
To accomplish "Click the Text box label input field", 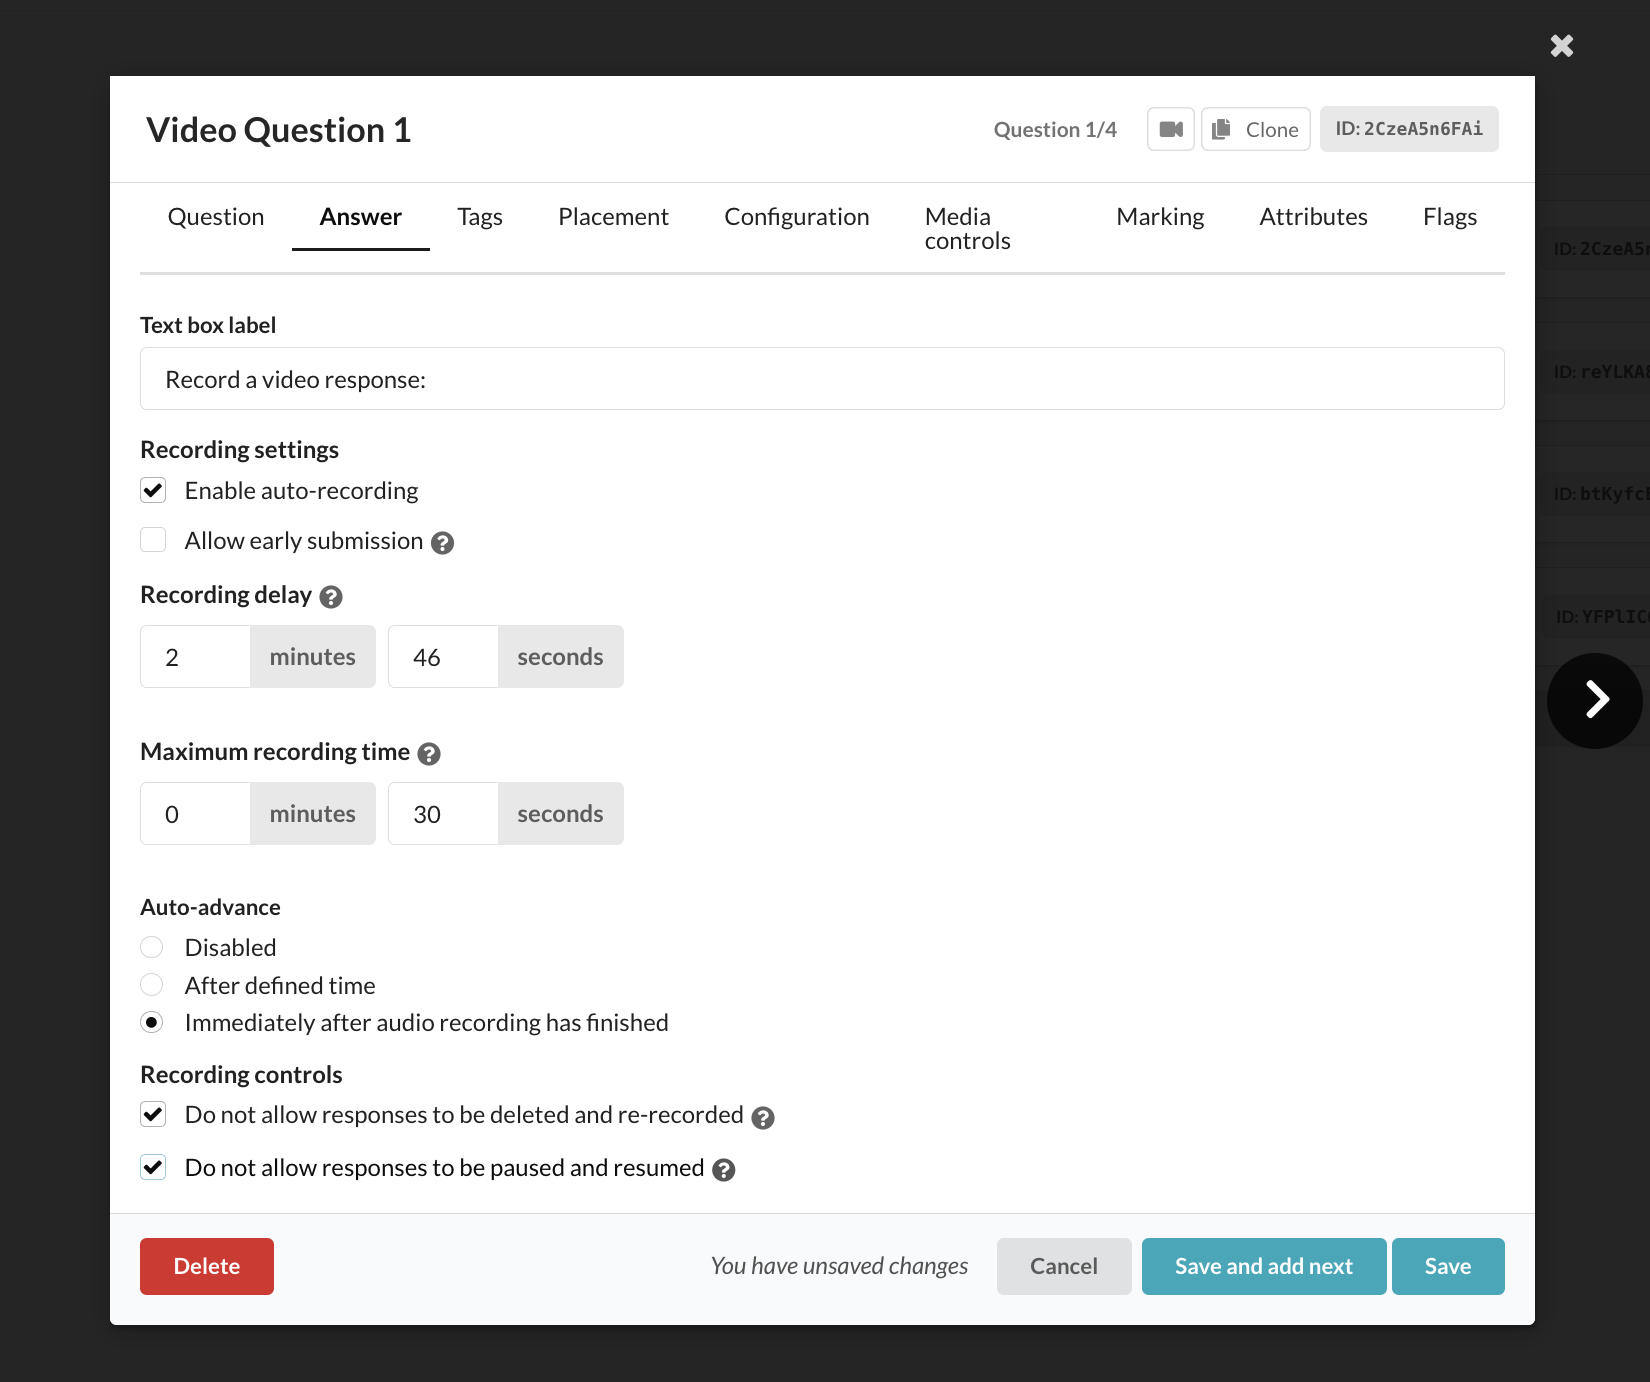I will [822, 379].
